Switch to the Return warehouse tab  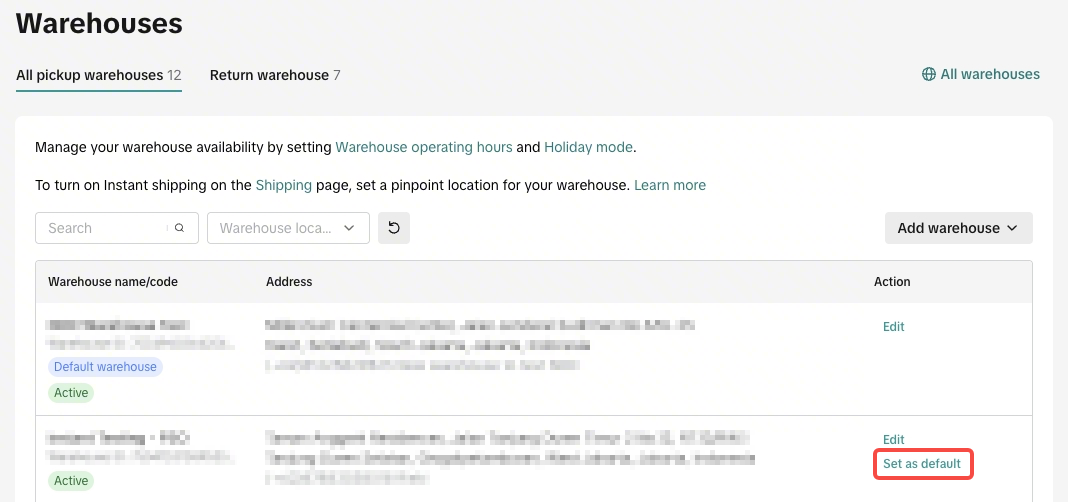pyautogui.click(x=274, y=75)
